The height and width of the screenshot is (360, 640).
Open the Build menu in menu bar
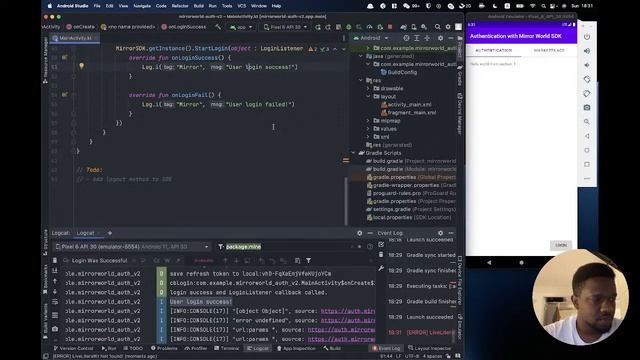199,6
